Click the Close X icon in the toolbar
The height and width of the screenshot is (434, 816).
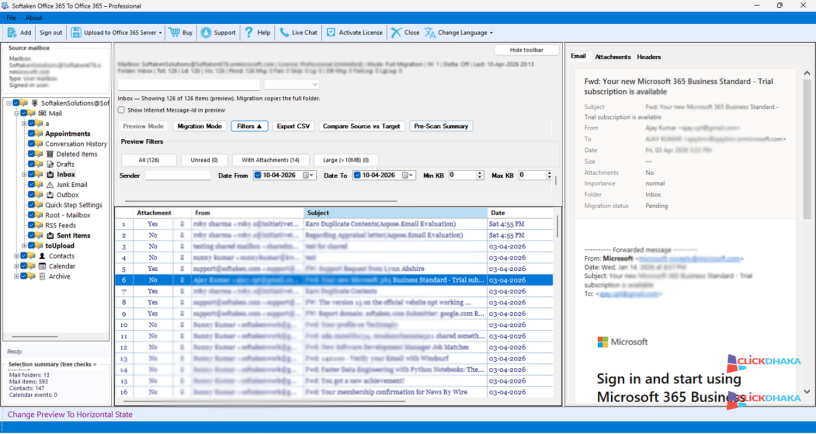click(396, 32)
